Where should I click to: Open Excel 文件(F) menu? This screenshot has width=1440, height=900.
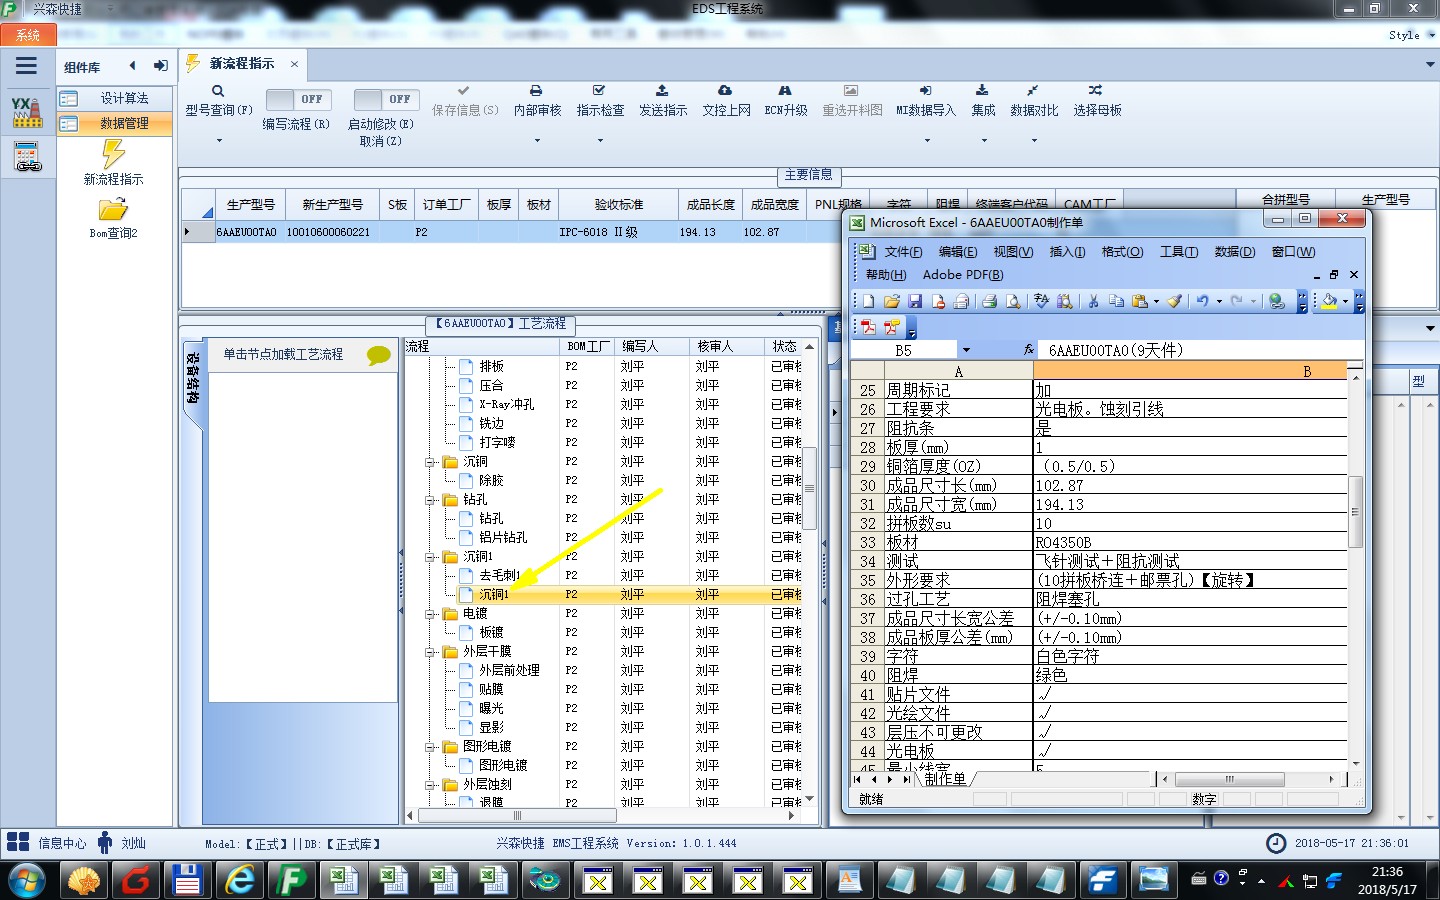point(903,252)
